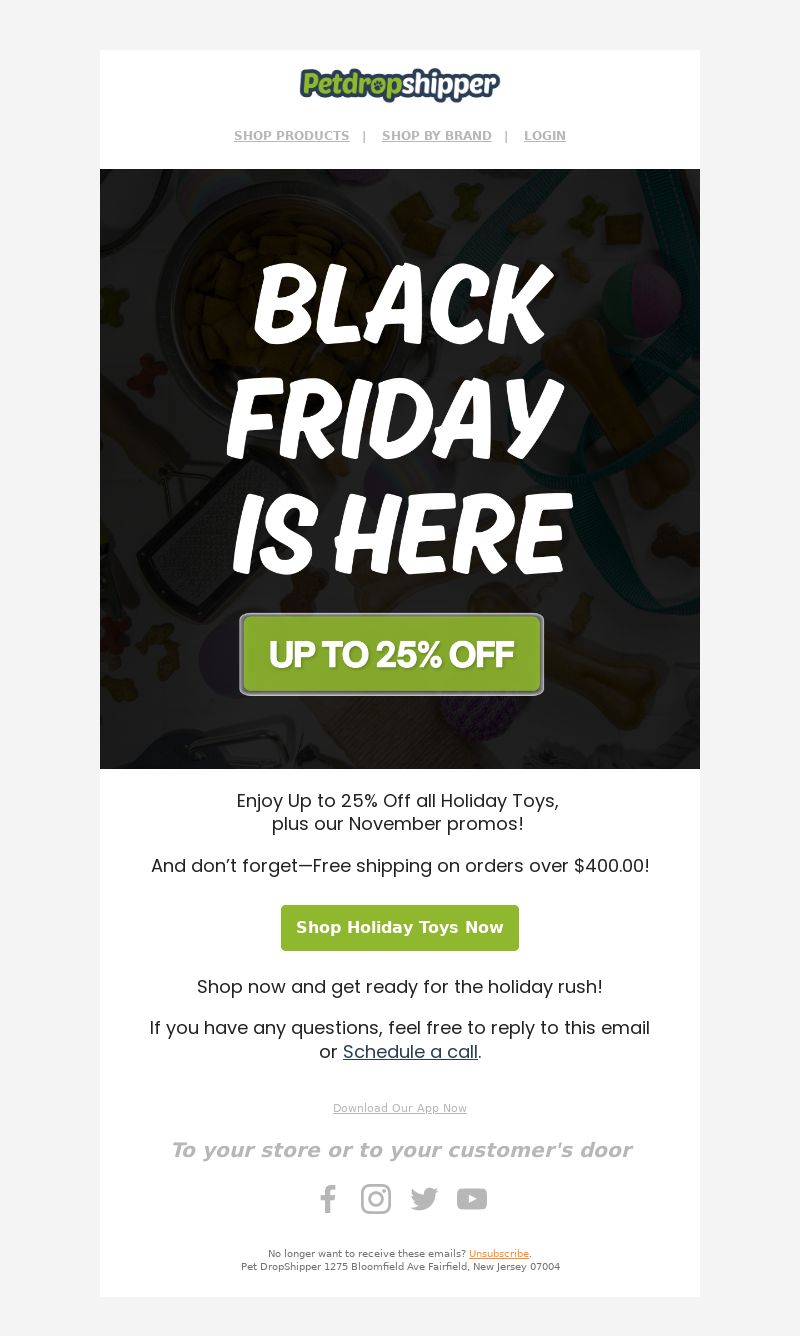Click Shop Holiday Toys Now button
The width and height of the screenshot is (800, 1336).
click(400, 928)
